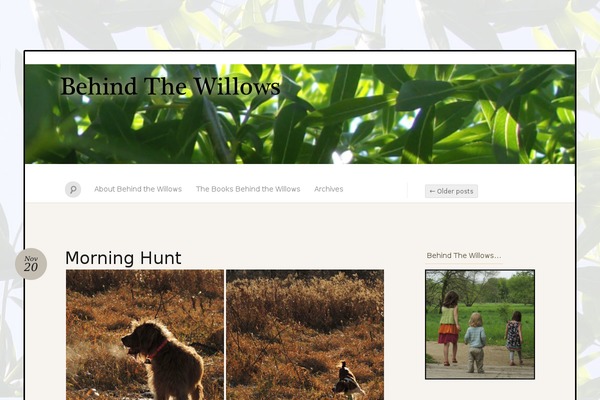The width and height of the screenshot is (600, 400).
Task: Click the Behind The Willows site title
Action: 170,87
